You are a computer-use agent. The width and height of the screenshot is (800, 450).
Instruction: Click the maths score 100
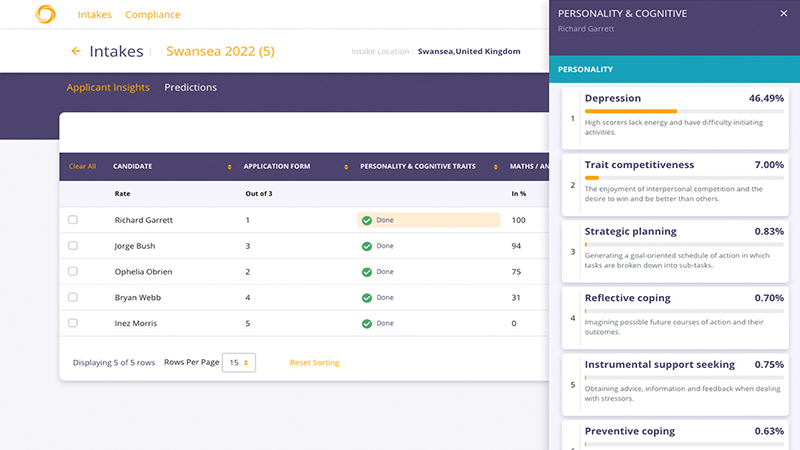518,220
